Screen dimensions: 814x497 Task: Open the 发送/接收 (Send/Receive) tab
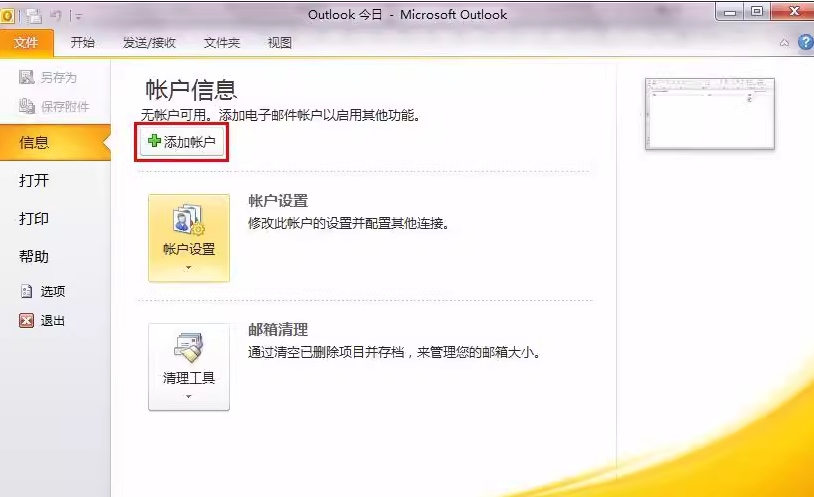(x=149, y=43)
